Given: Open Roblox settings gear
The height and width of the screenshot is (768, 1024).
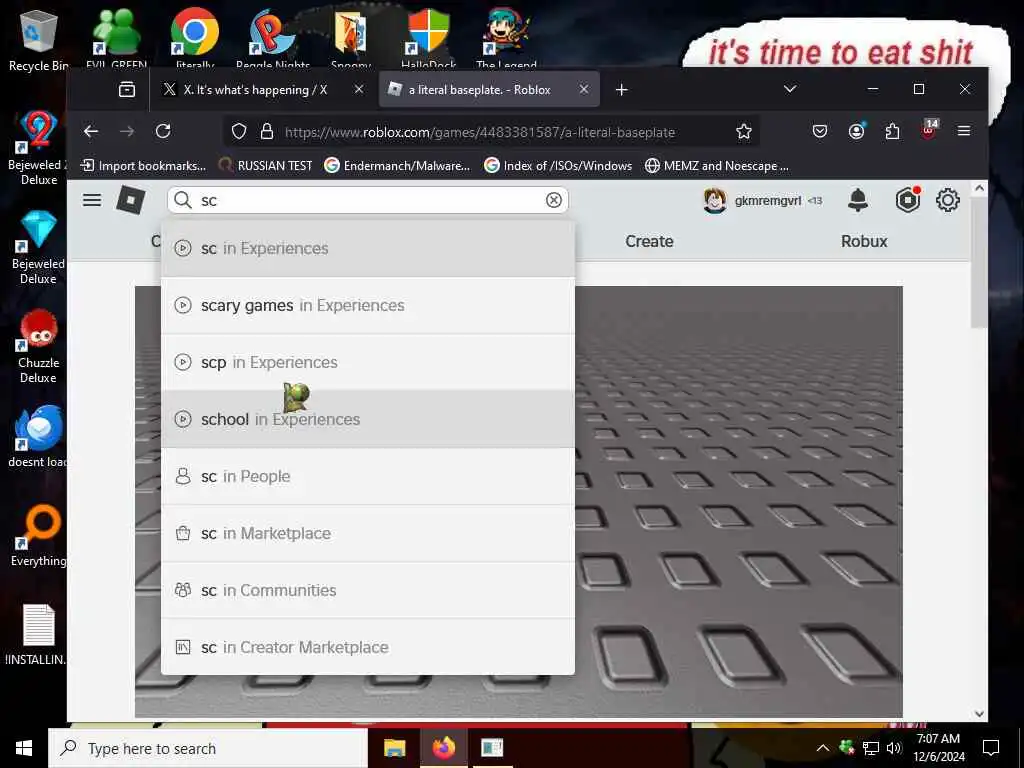Looking at the screenshot, I should [x=948, y=200].
